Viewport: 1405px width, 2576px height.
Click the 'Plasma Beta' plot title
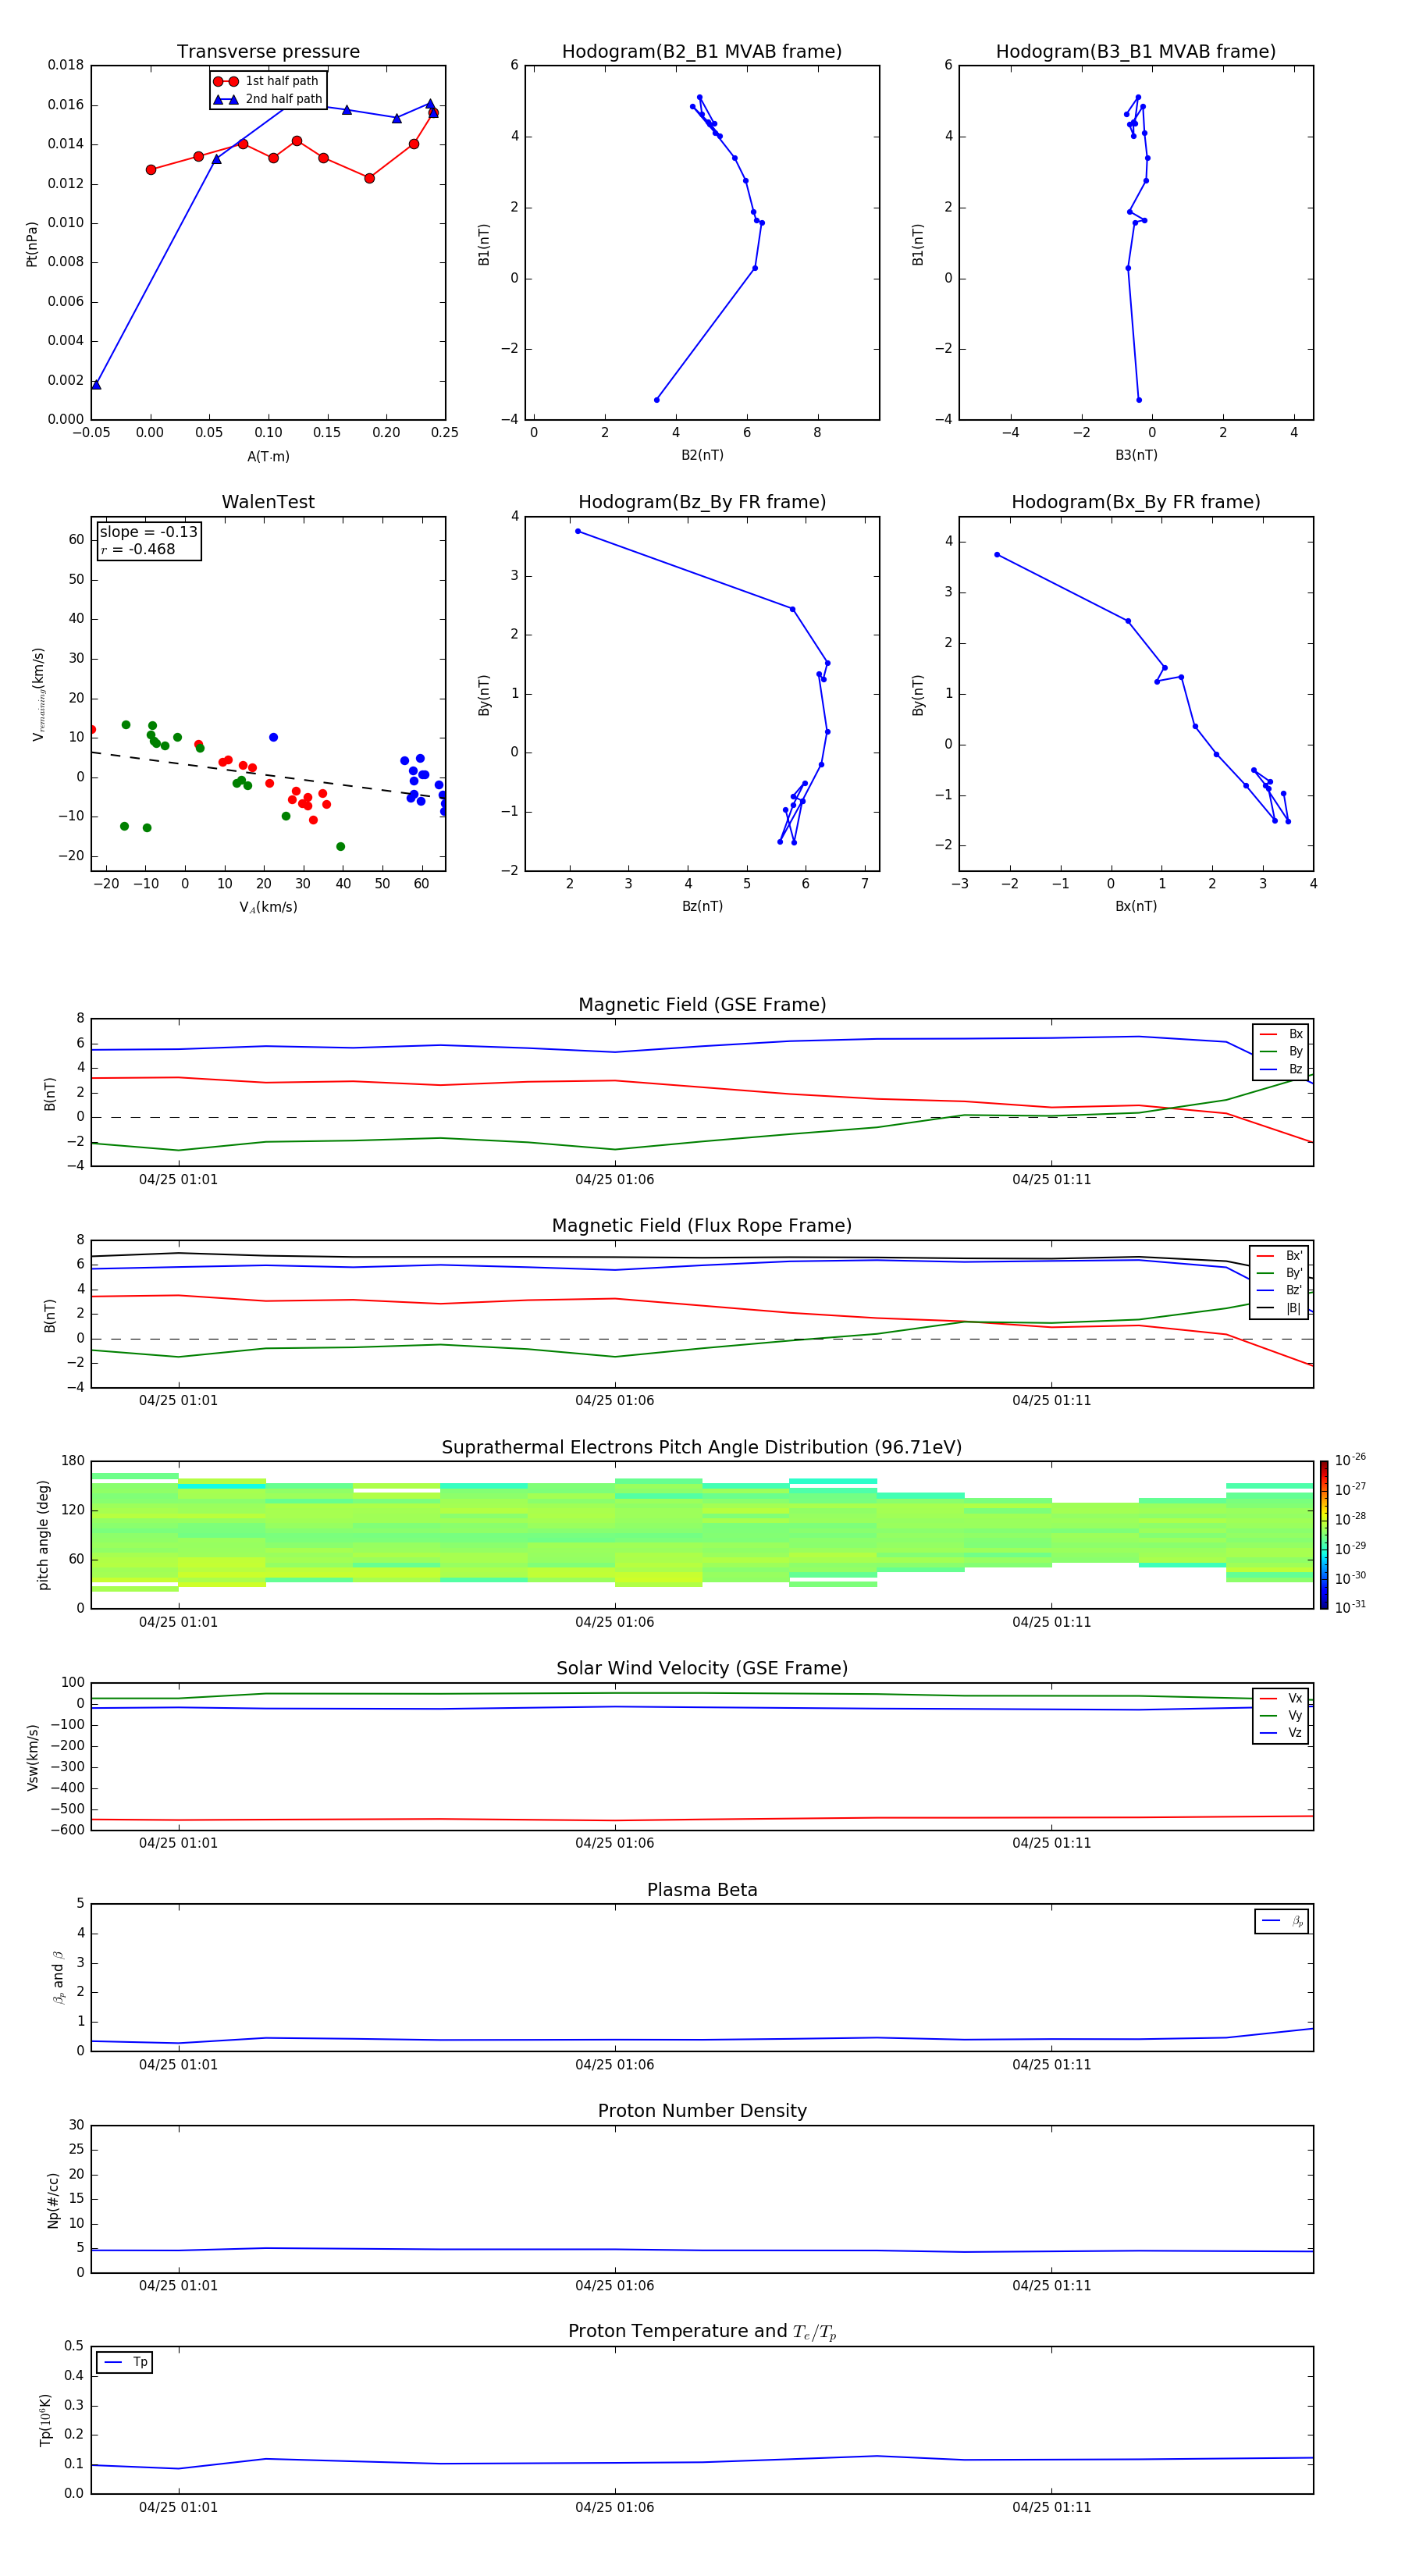[x=702, y=1890]
